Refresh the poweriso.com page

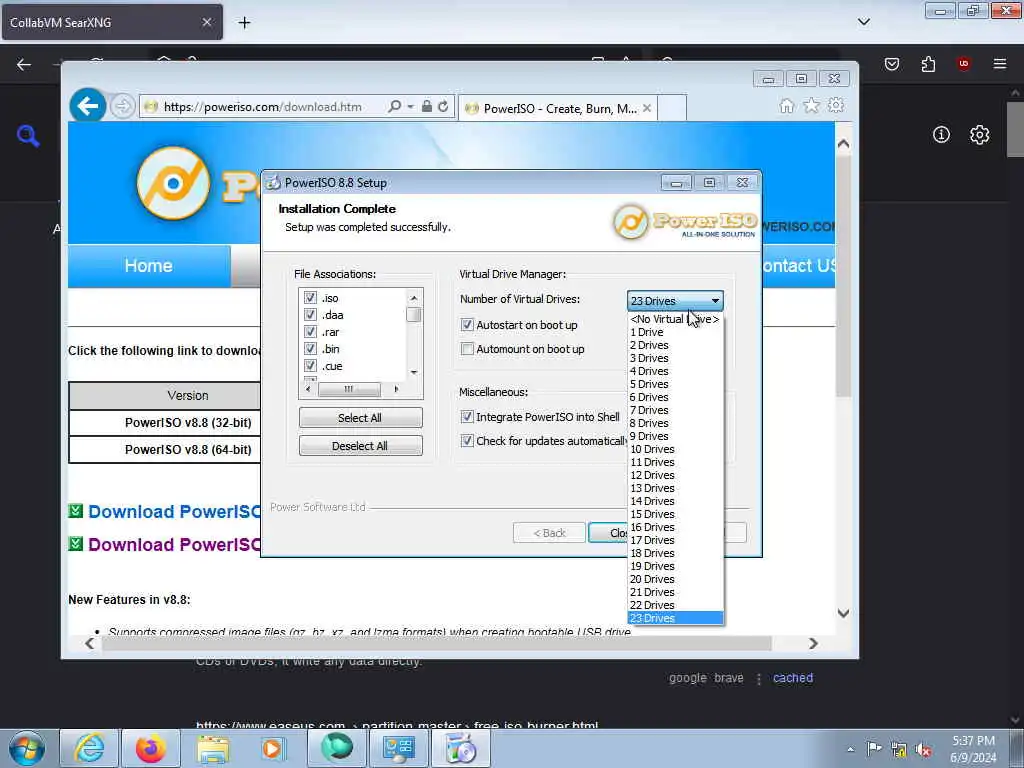(x=443, y=106)
